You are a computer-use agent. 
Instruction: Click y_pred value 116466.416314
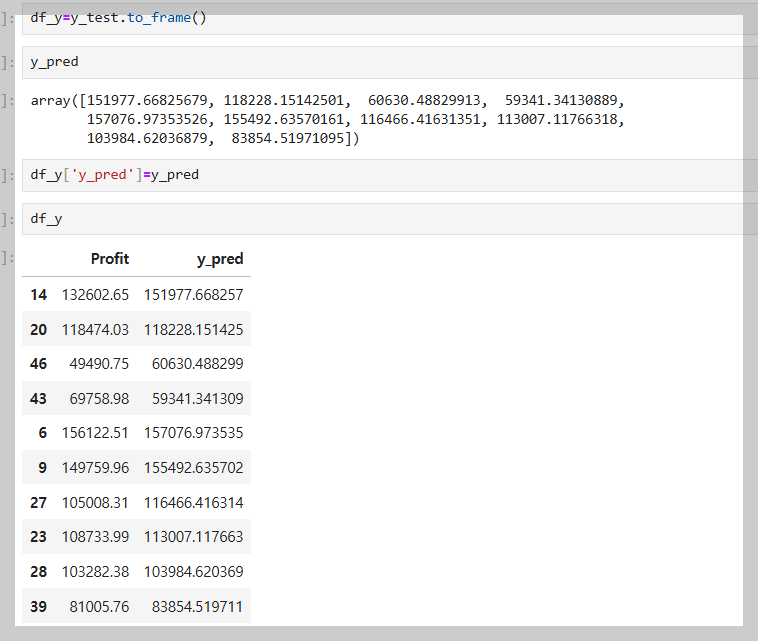tap(193, 503)
